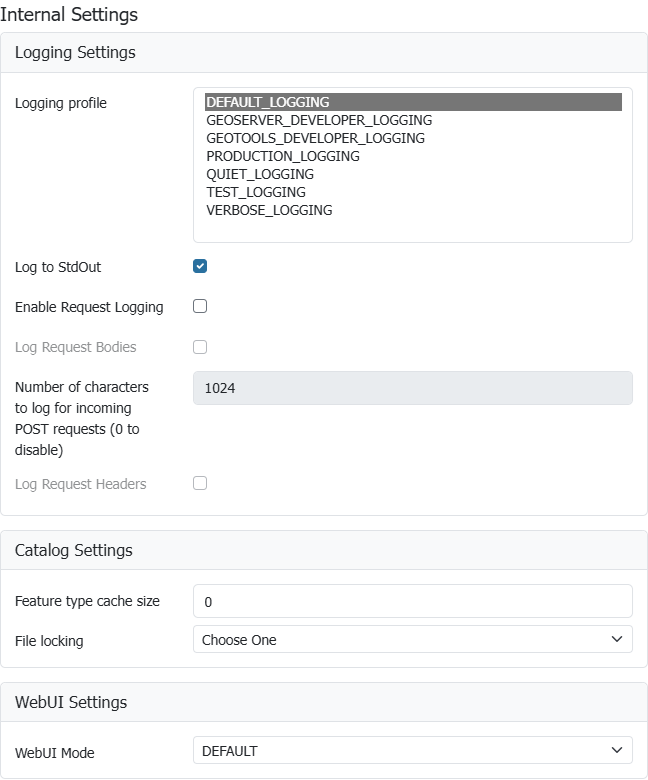Screen dimensions: 648x780
Task: Open the File locking dropdown
Action: [412, 639]
